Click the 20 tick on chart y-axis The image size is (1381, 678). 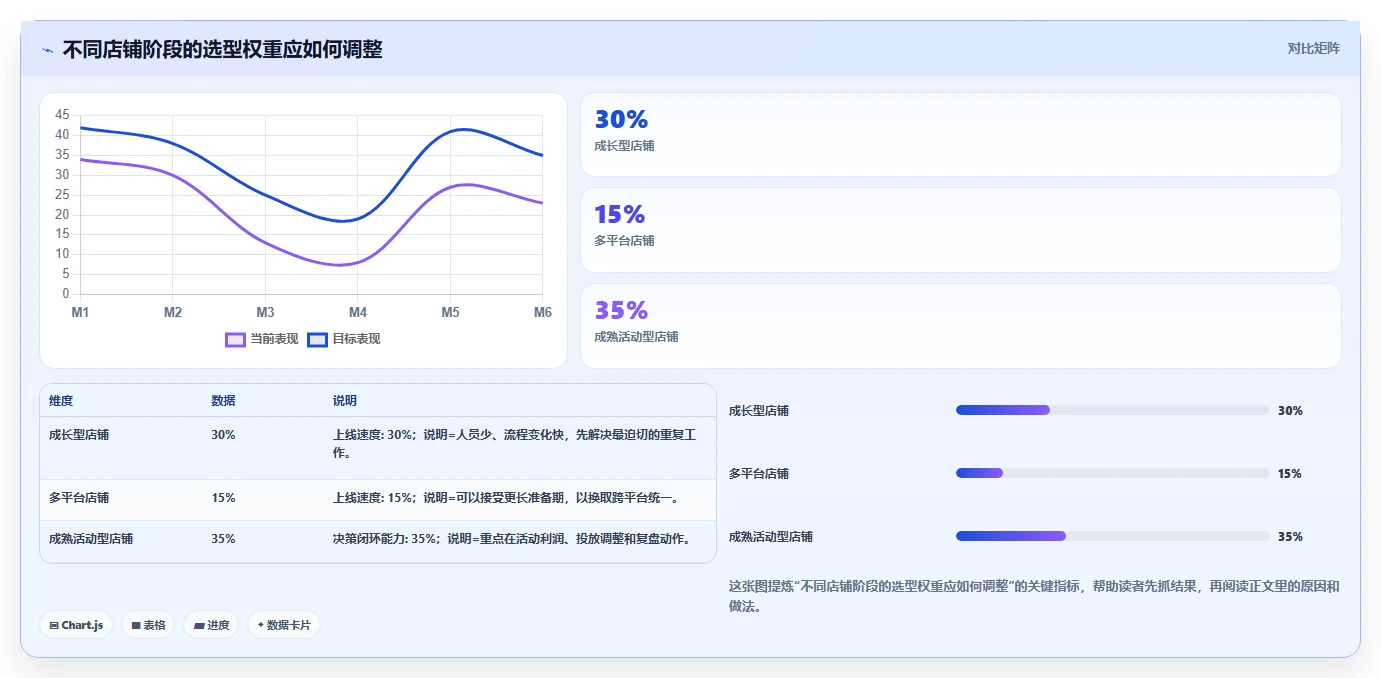click(x=62, y=214)
